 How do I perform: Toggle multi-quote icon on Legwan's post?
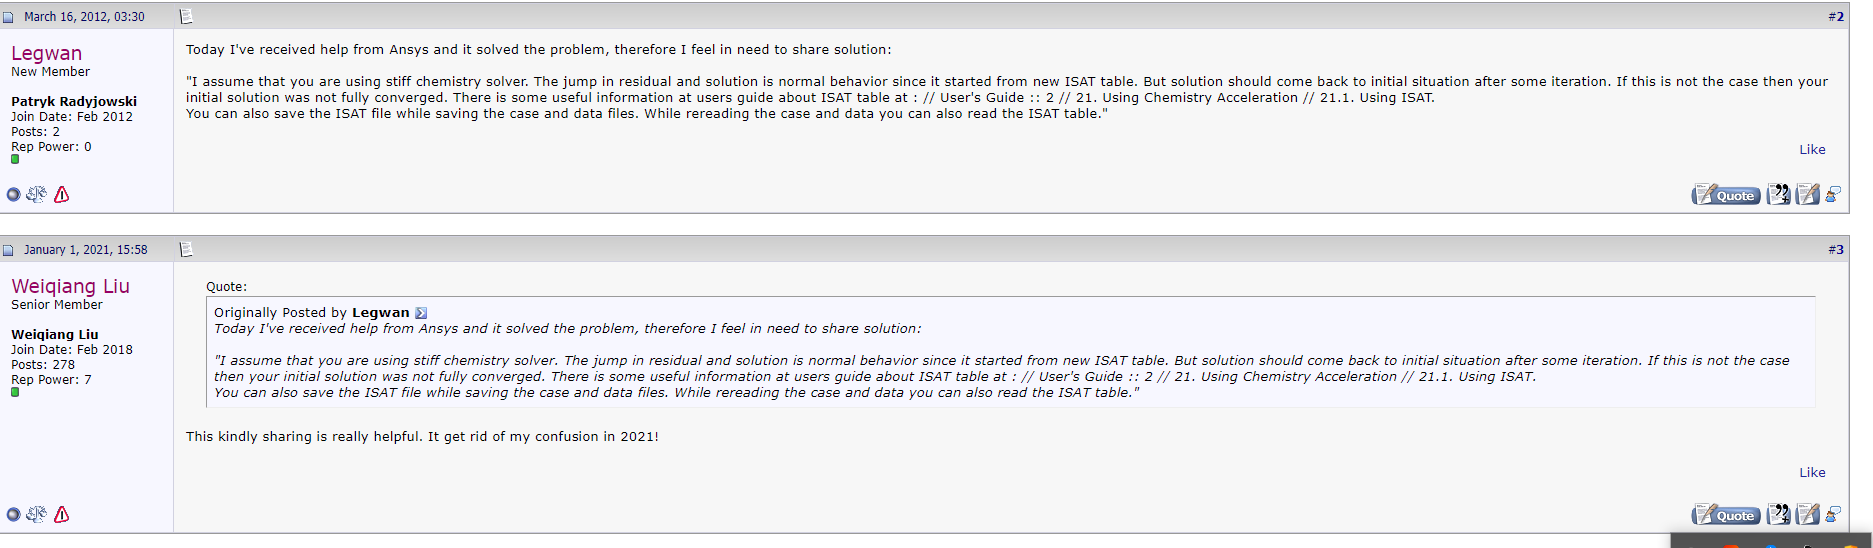(x=1778, y=194)
